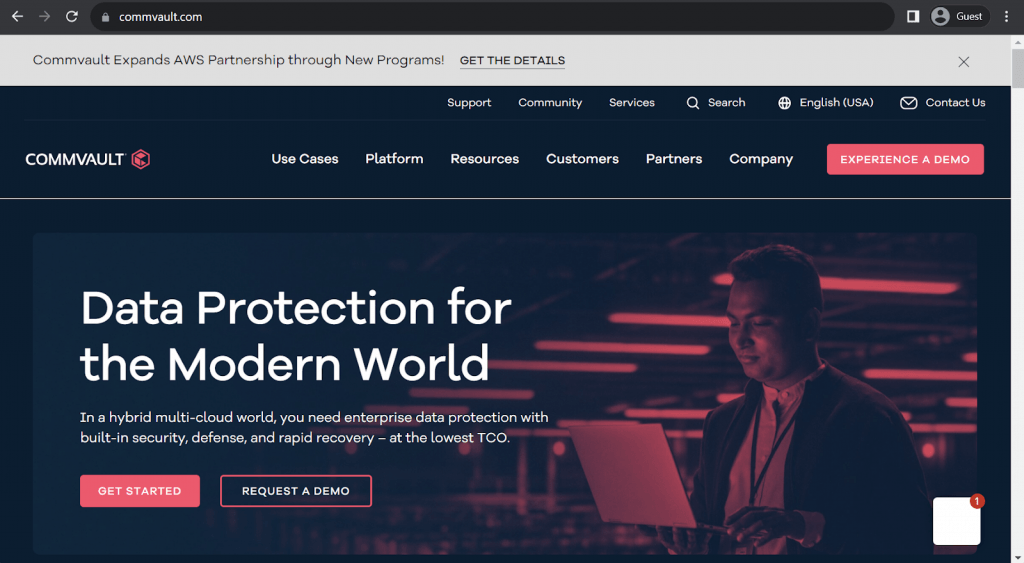Open the Platform menu
1024x563 pixels.
[x=394, y=159]
